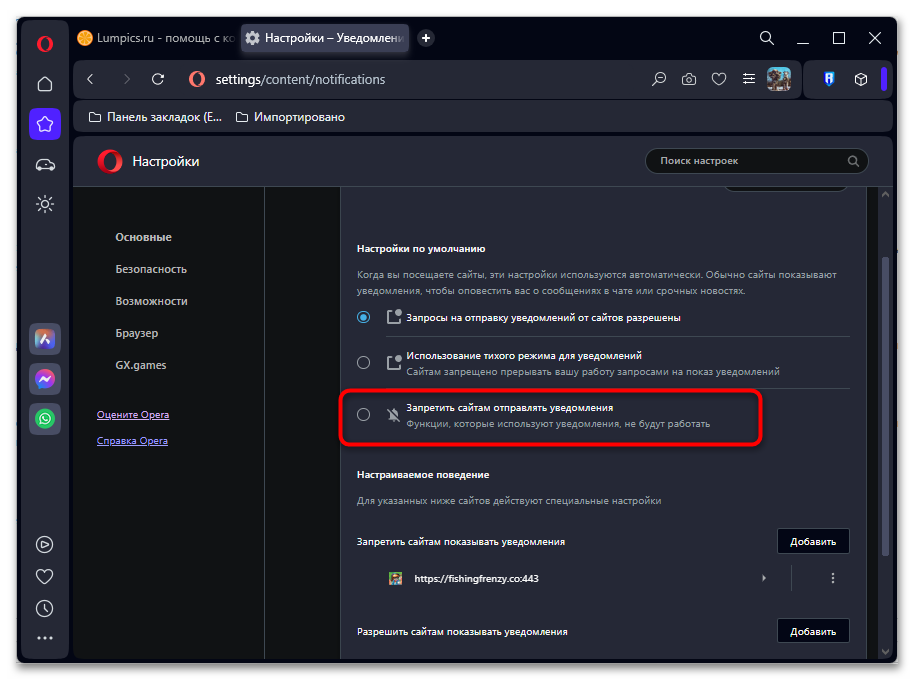Select 'Запросы на отправку уведомлений разрешены' option
This screenshot has height=680, width=914.
[x=363, y=317]
